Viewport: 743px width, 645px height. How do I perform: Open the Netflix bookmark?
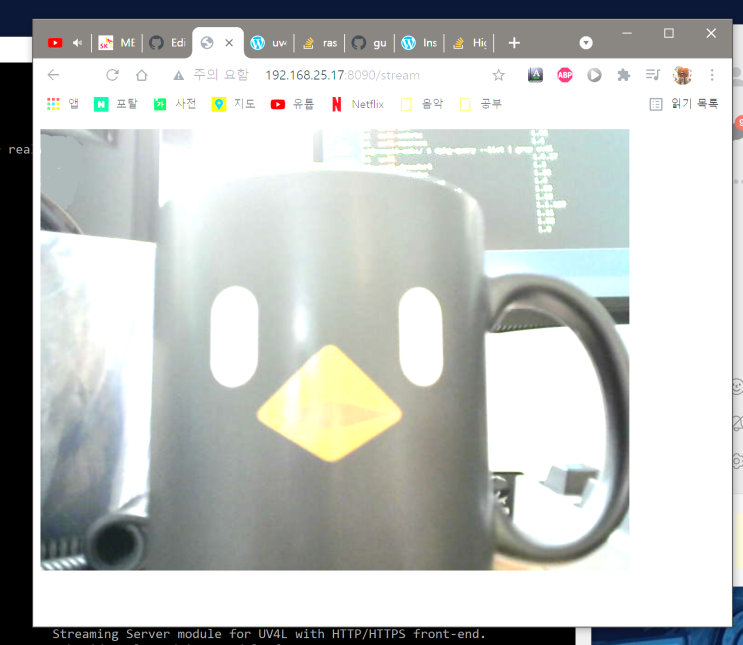358,104
